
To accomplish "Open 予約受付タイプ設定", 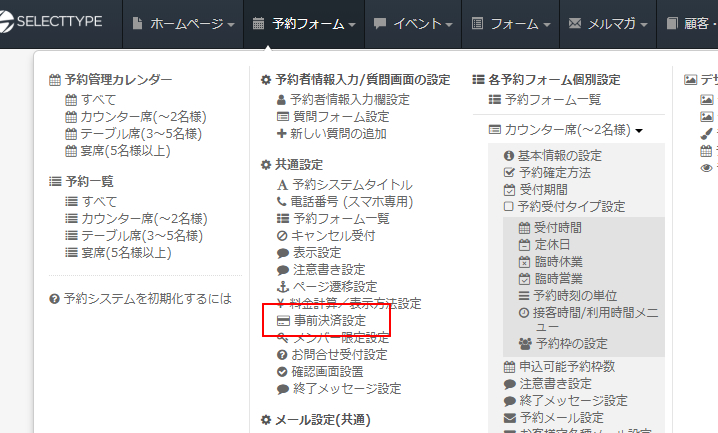I will pos(564,206).
